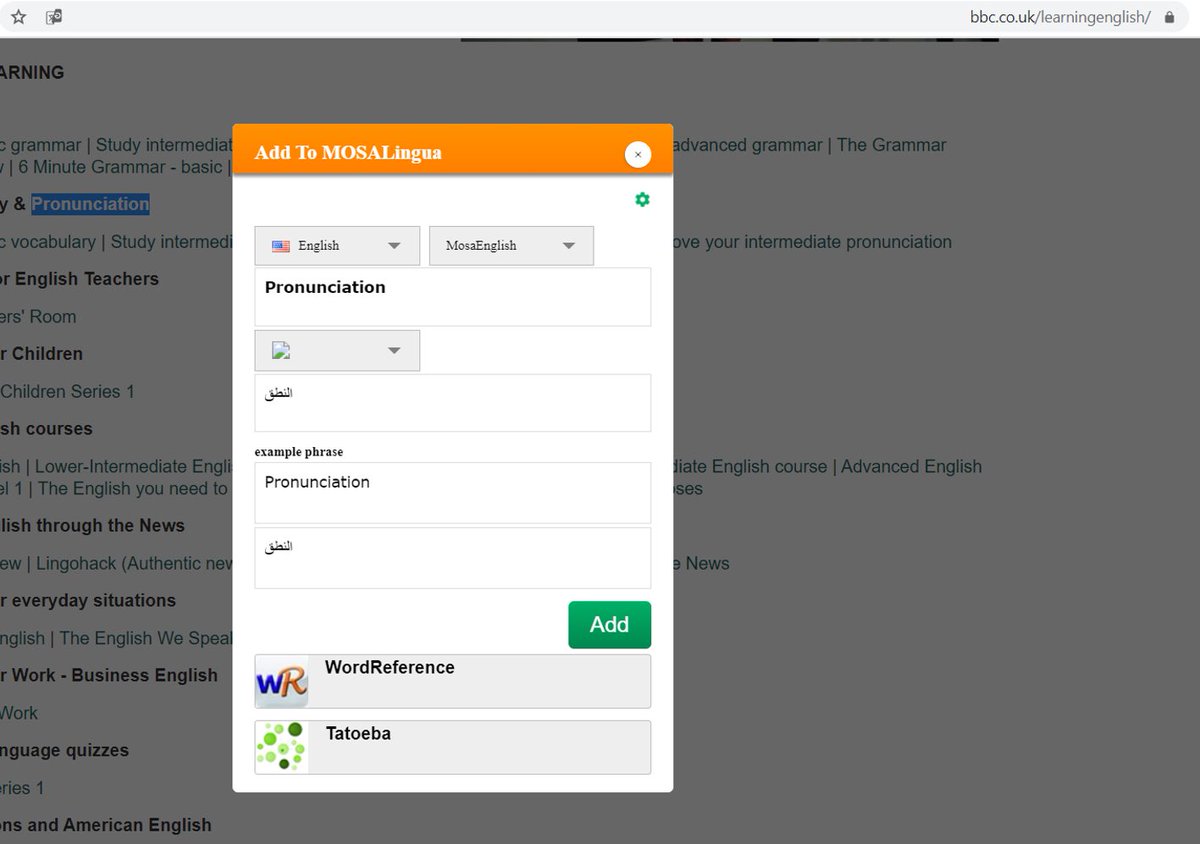The image size is (1200, 844).
Task: Click 'English through the News' heading
Action: click(x=92, y=526)
